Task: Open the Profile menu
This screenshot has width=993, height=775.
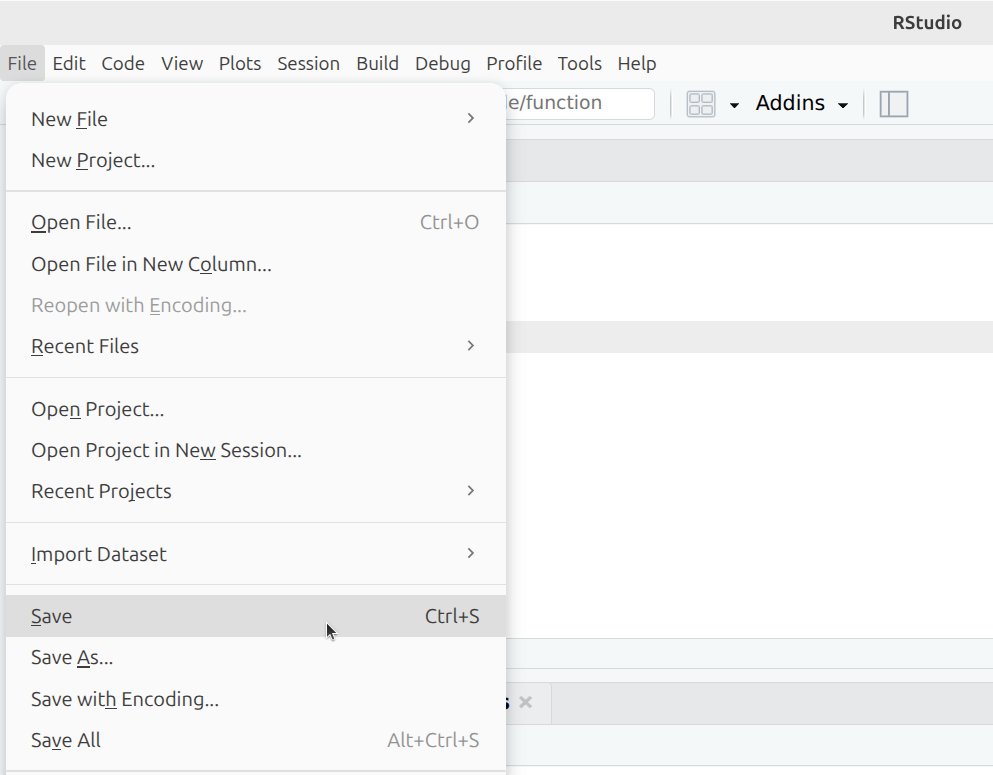Action: pos(514,63)
